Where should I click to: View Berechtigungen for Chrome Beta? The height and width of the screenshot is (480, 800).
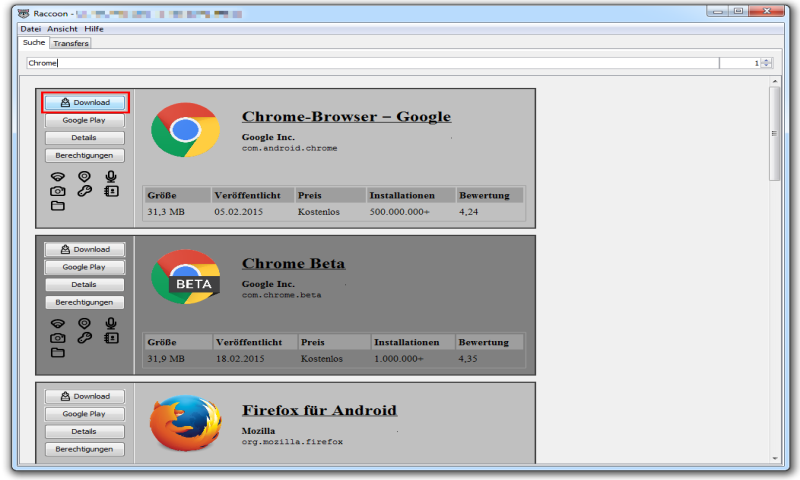85,302
